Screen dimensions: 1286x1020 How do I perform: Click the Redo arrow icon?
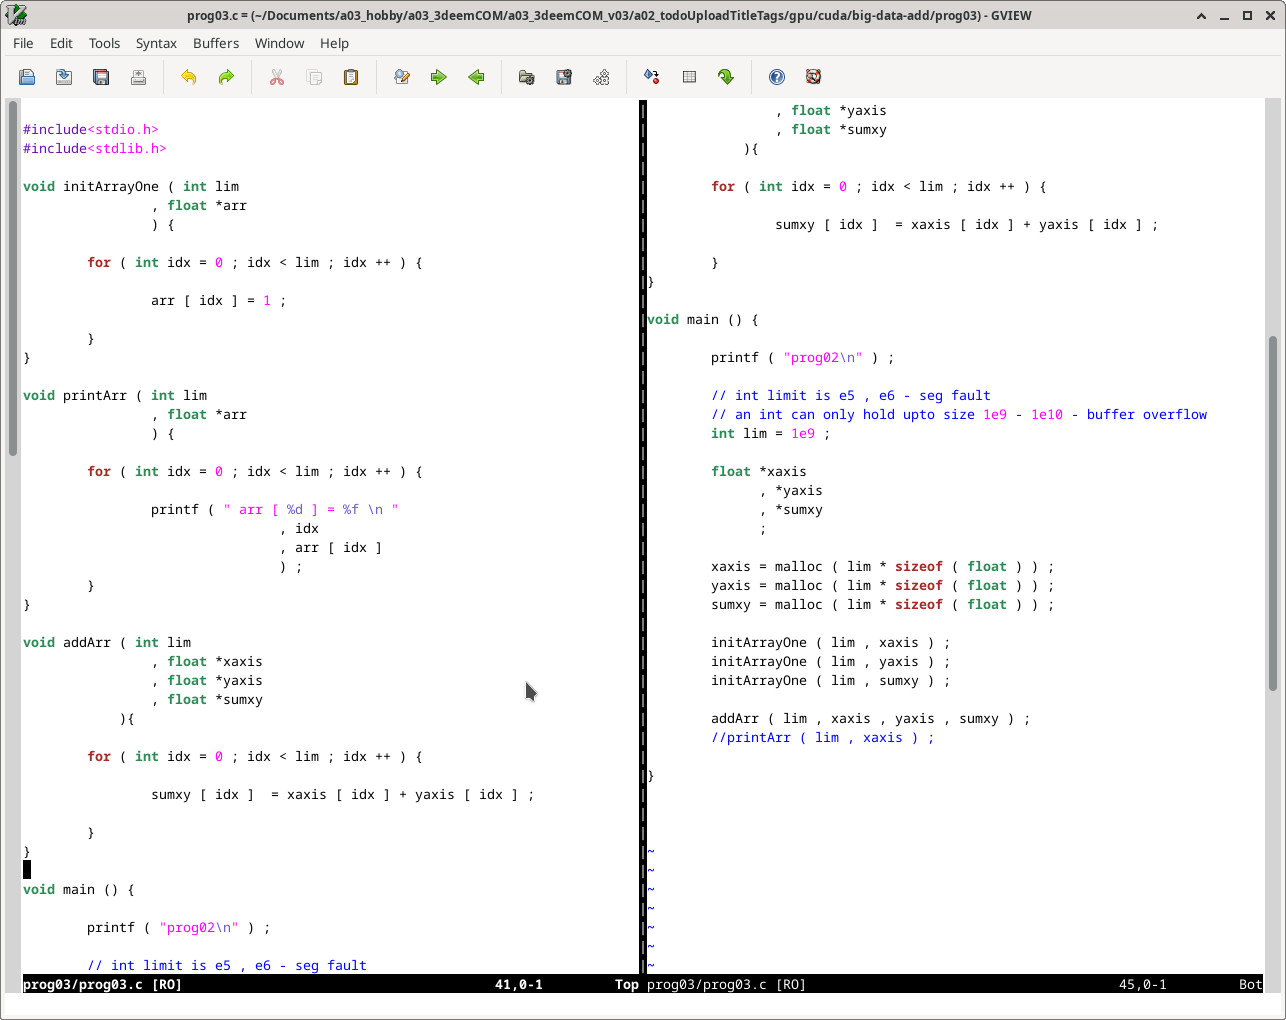pos(226,77)
